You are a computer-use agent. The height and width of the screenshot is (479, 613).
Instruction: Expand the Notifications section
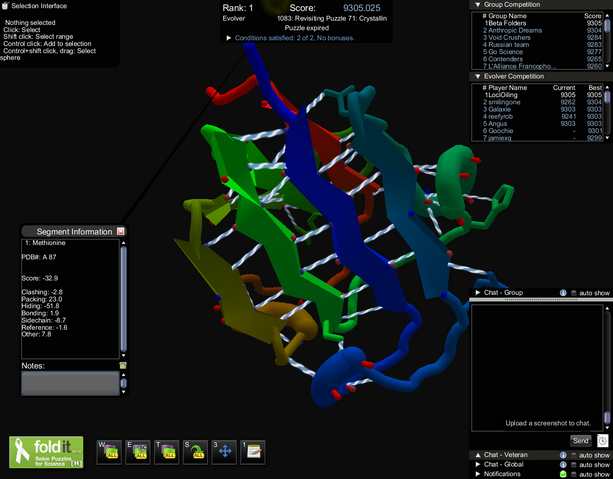tap(477, 474)
